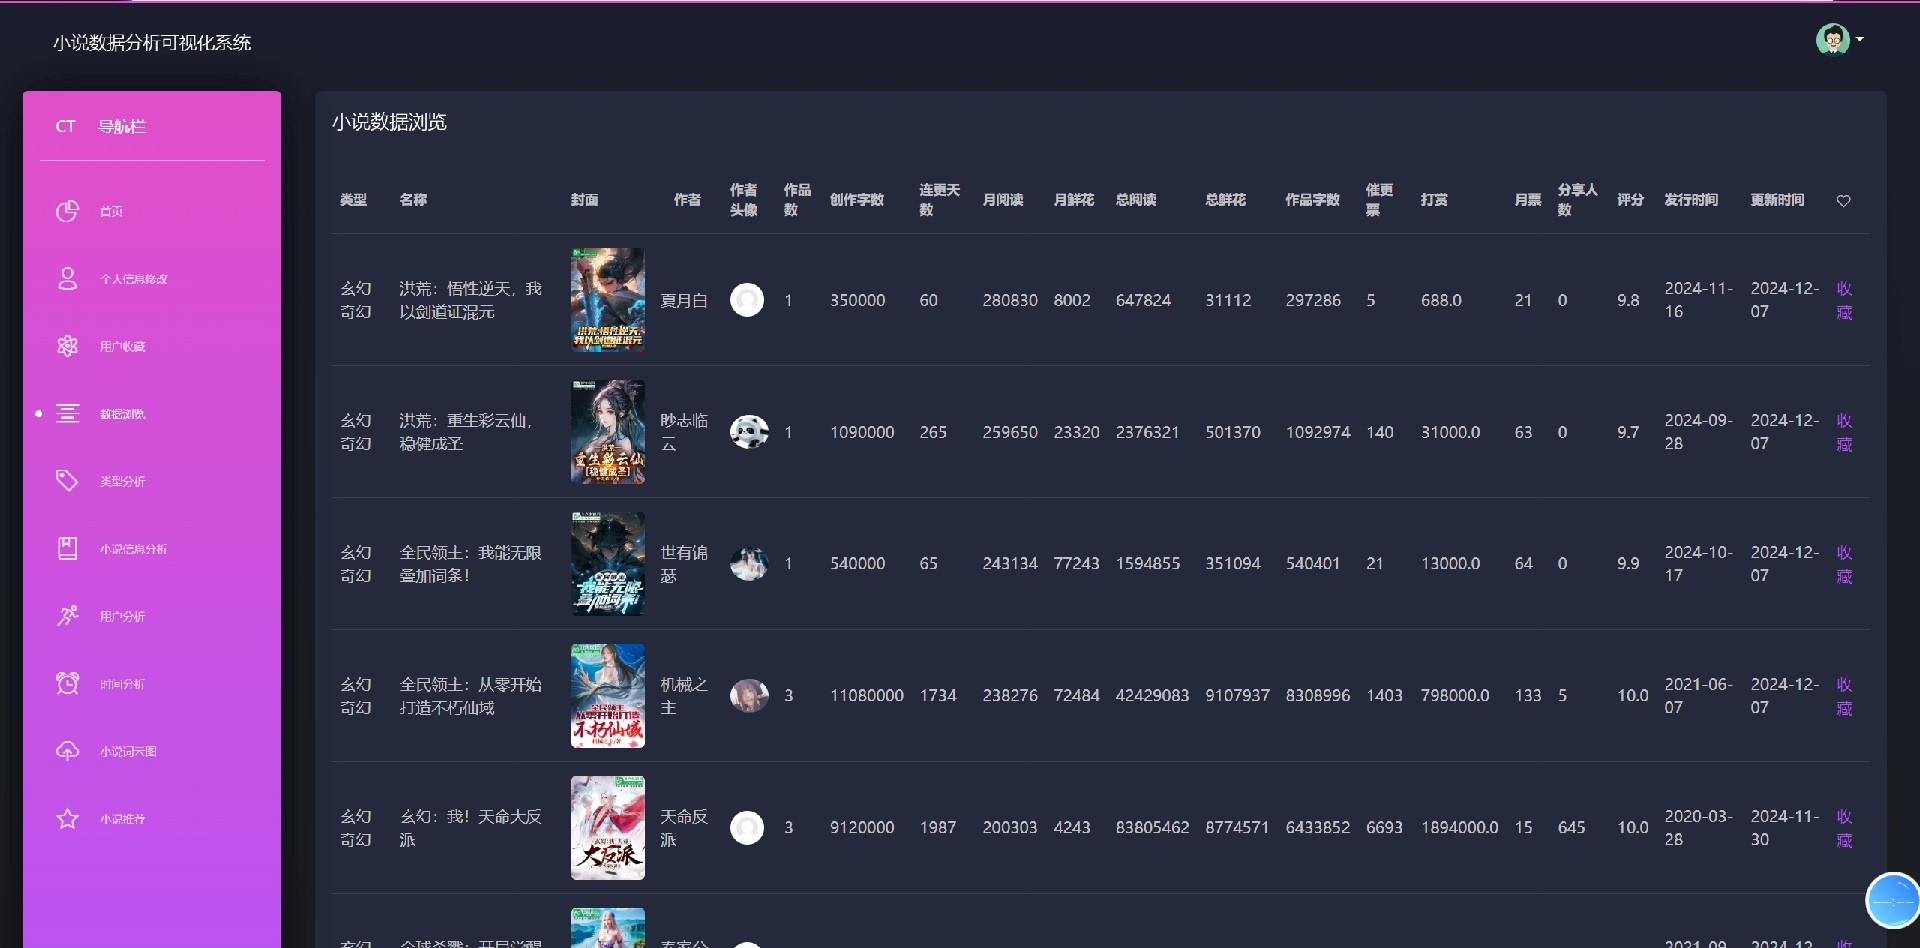Click 收藏 link for 从零开始打造不朽仙域 row
Image resolution: width=1920 pixels, height=948 pixels.
(x=1845, y=696)
